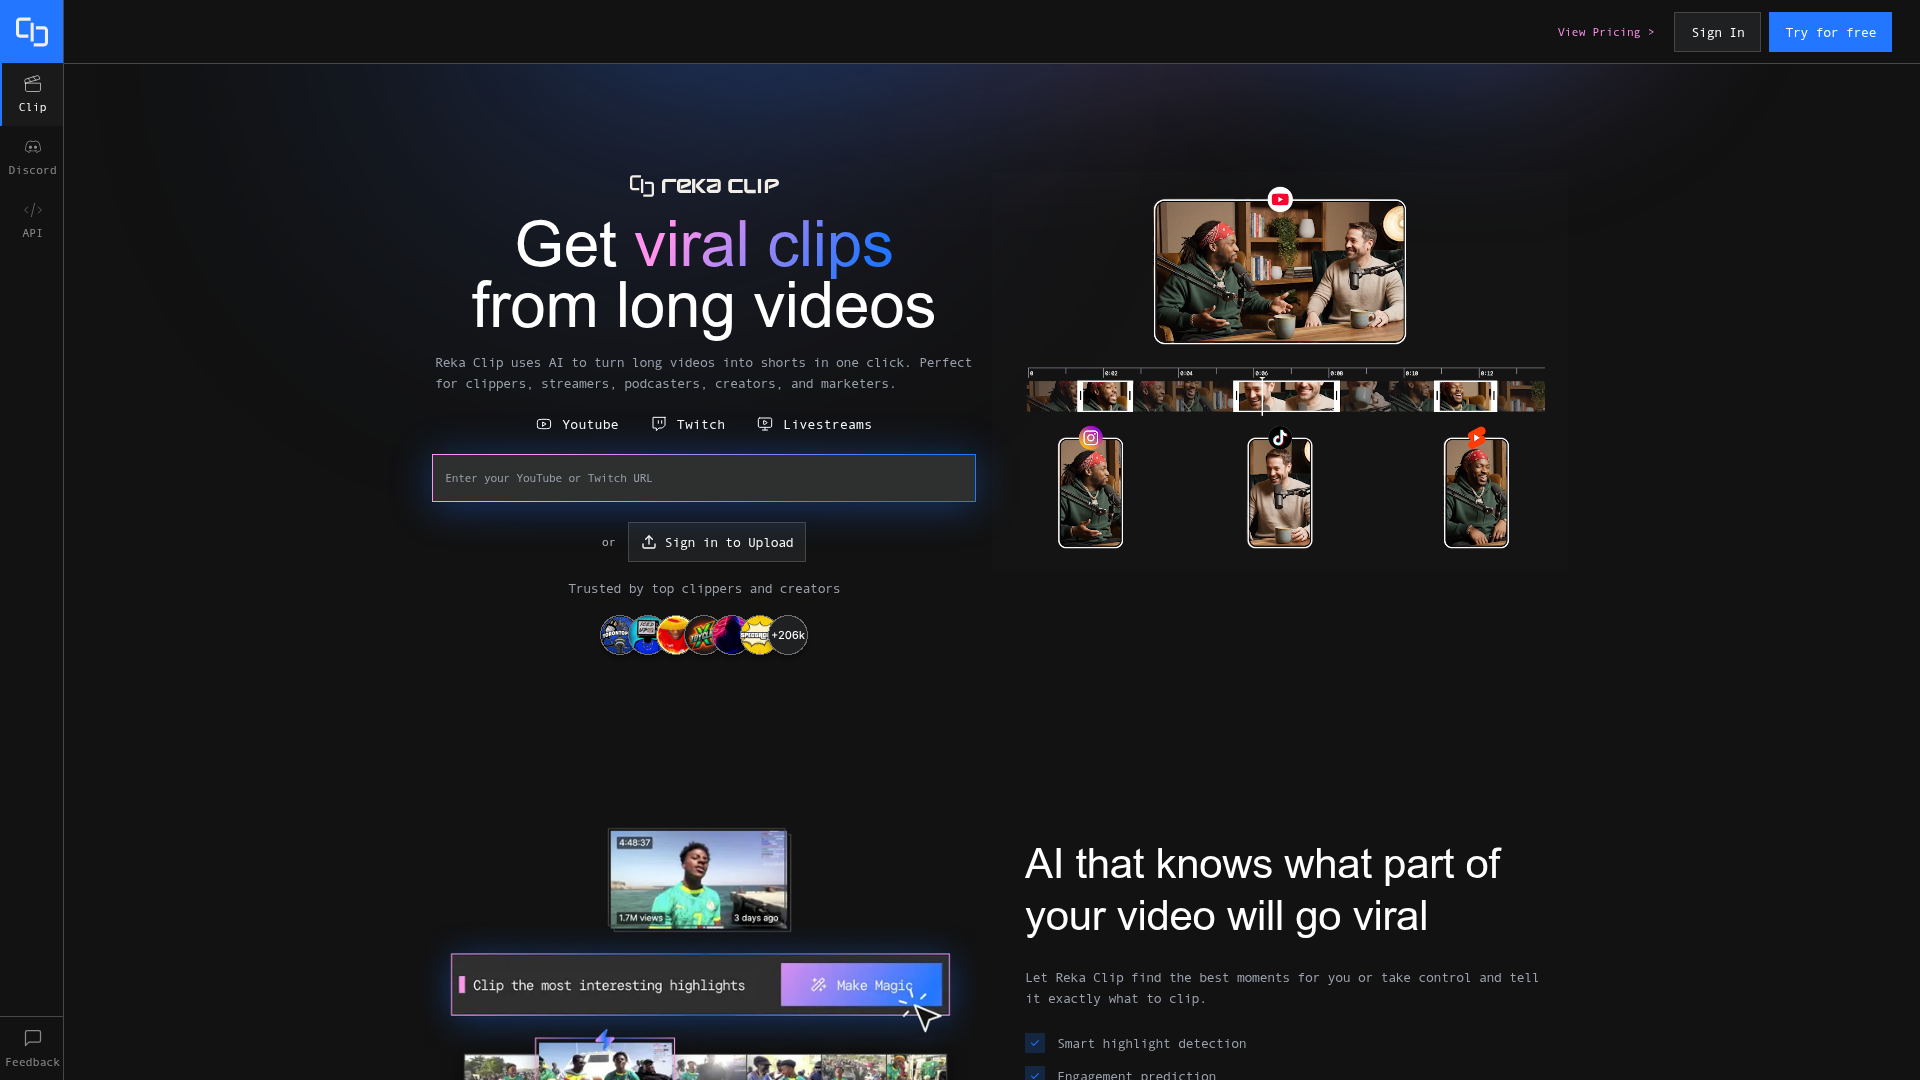
Task: Click the YouTube badge above the podcast video
Action: click(x=1280, y=199)
